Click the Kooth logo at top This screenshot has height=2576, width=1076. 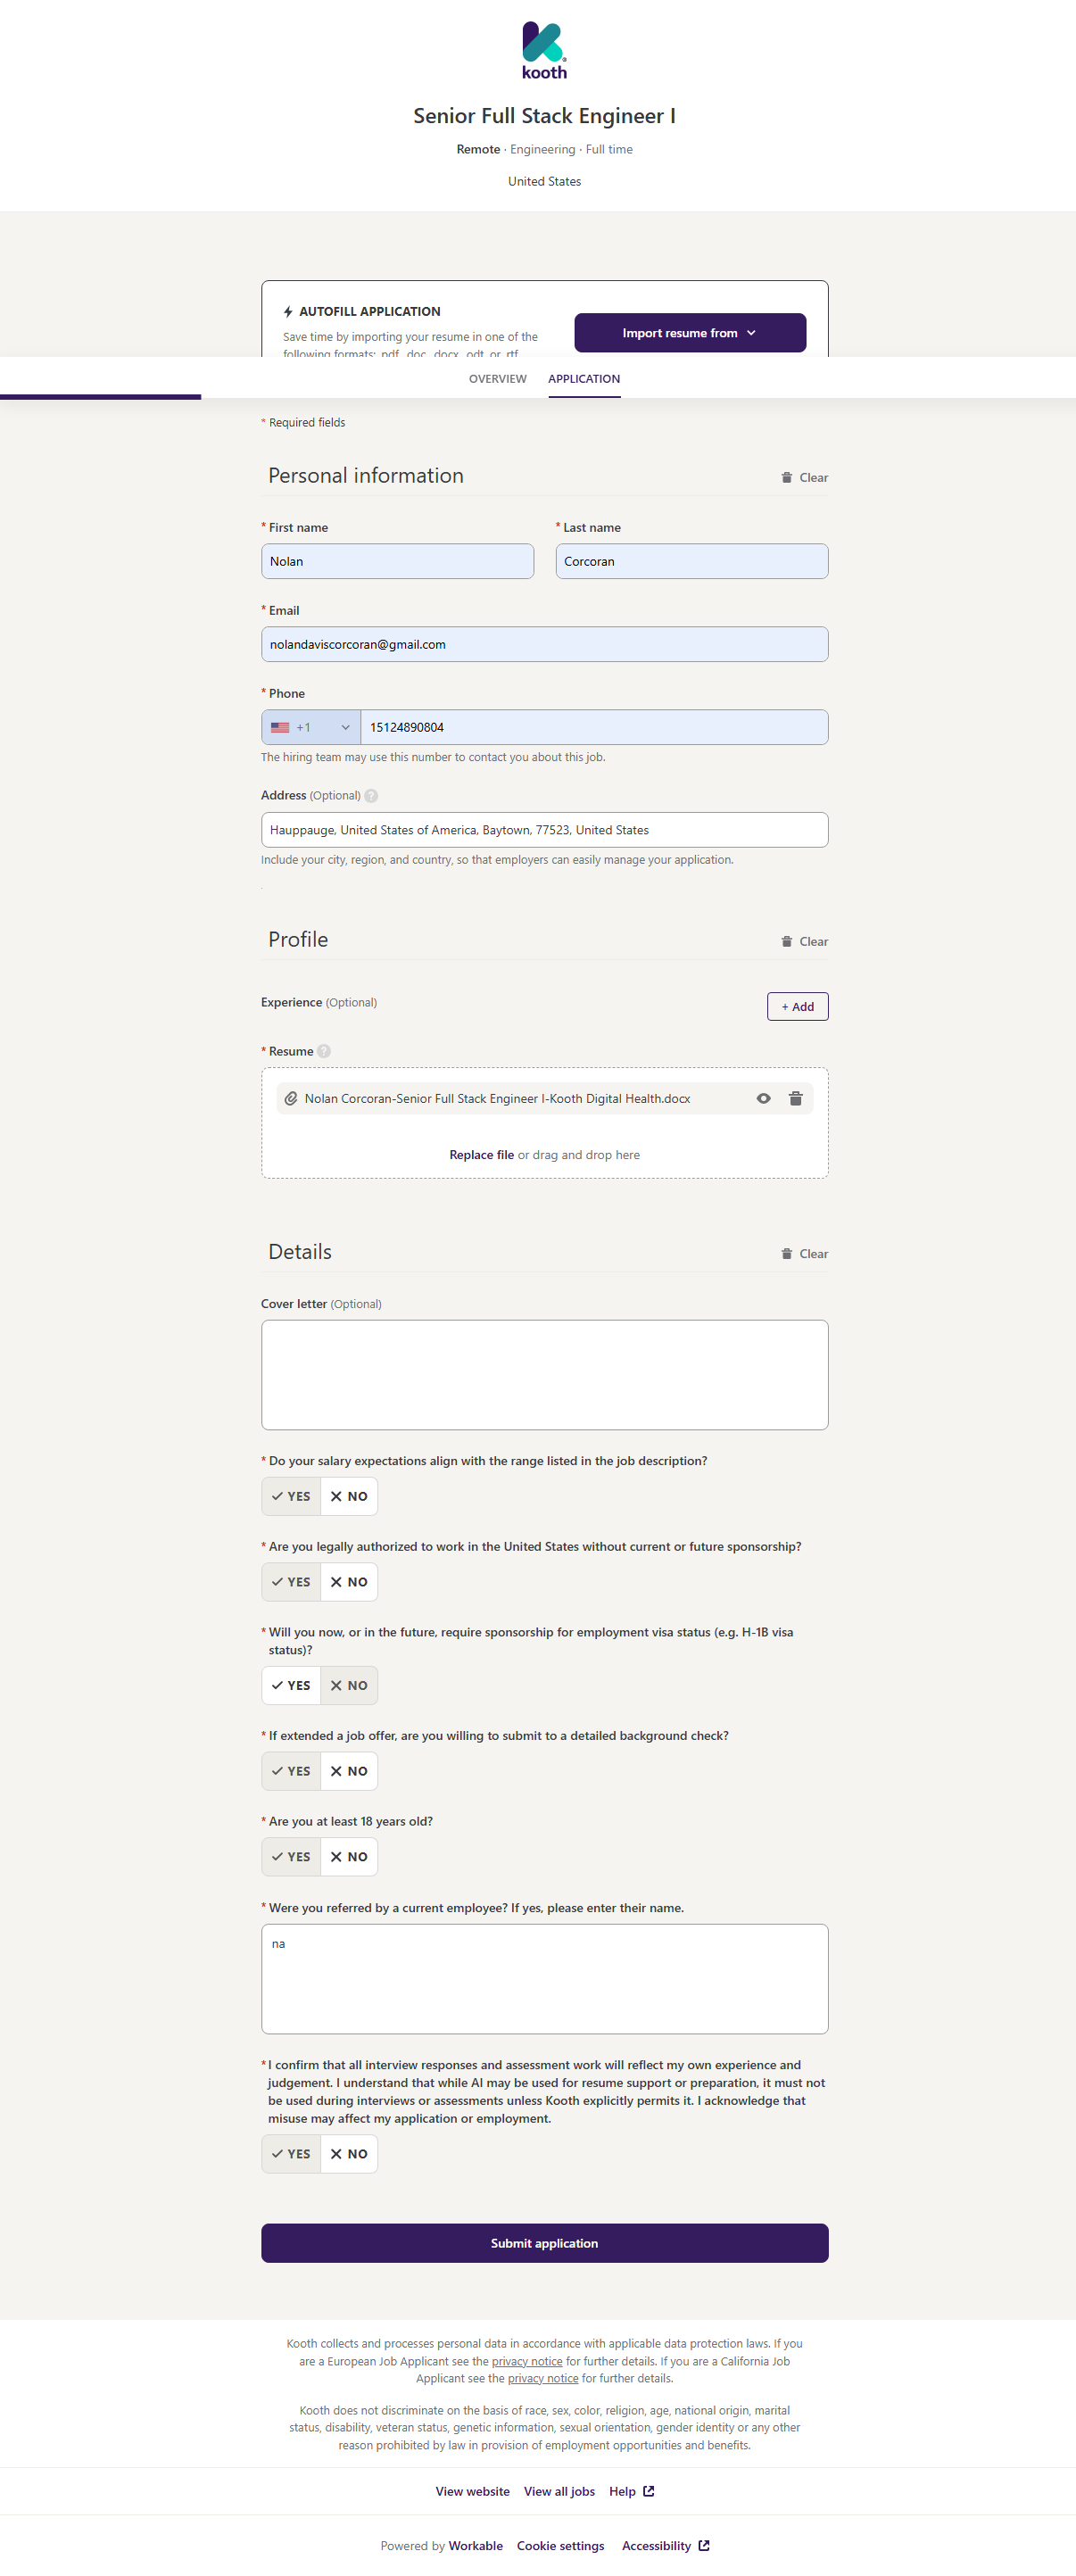544,50
